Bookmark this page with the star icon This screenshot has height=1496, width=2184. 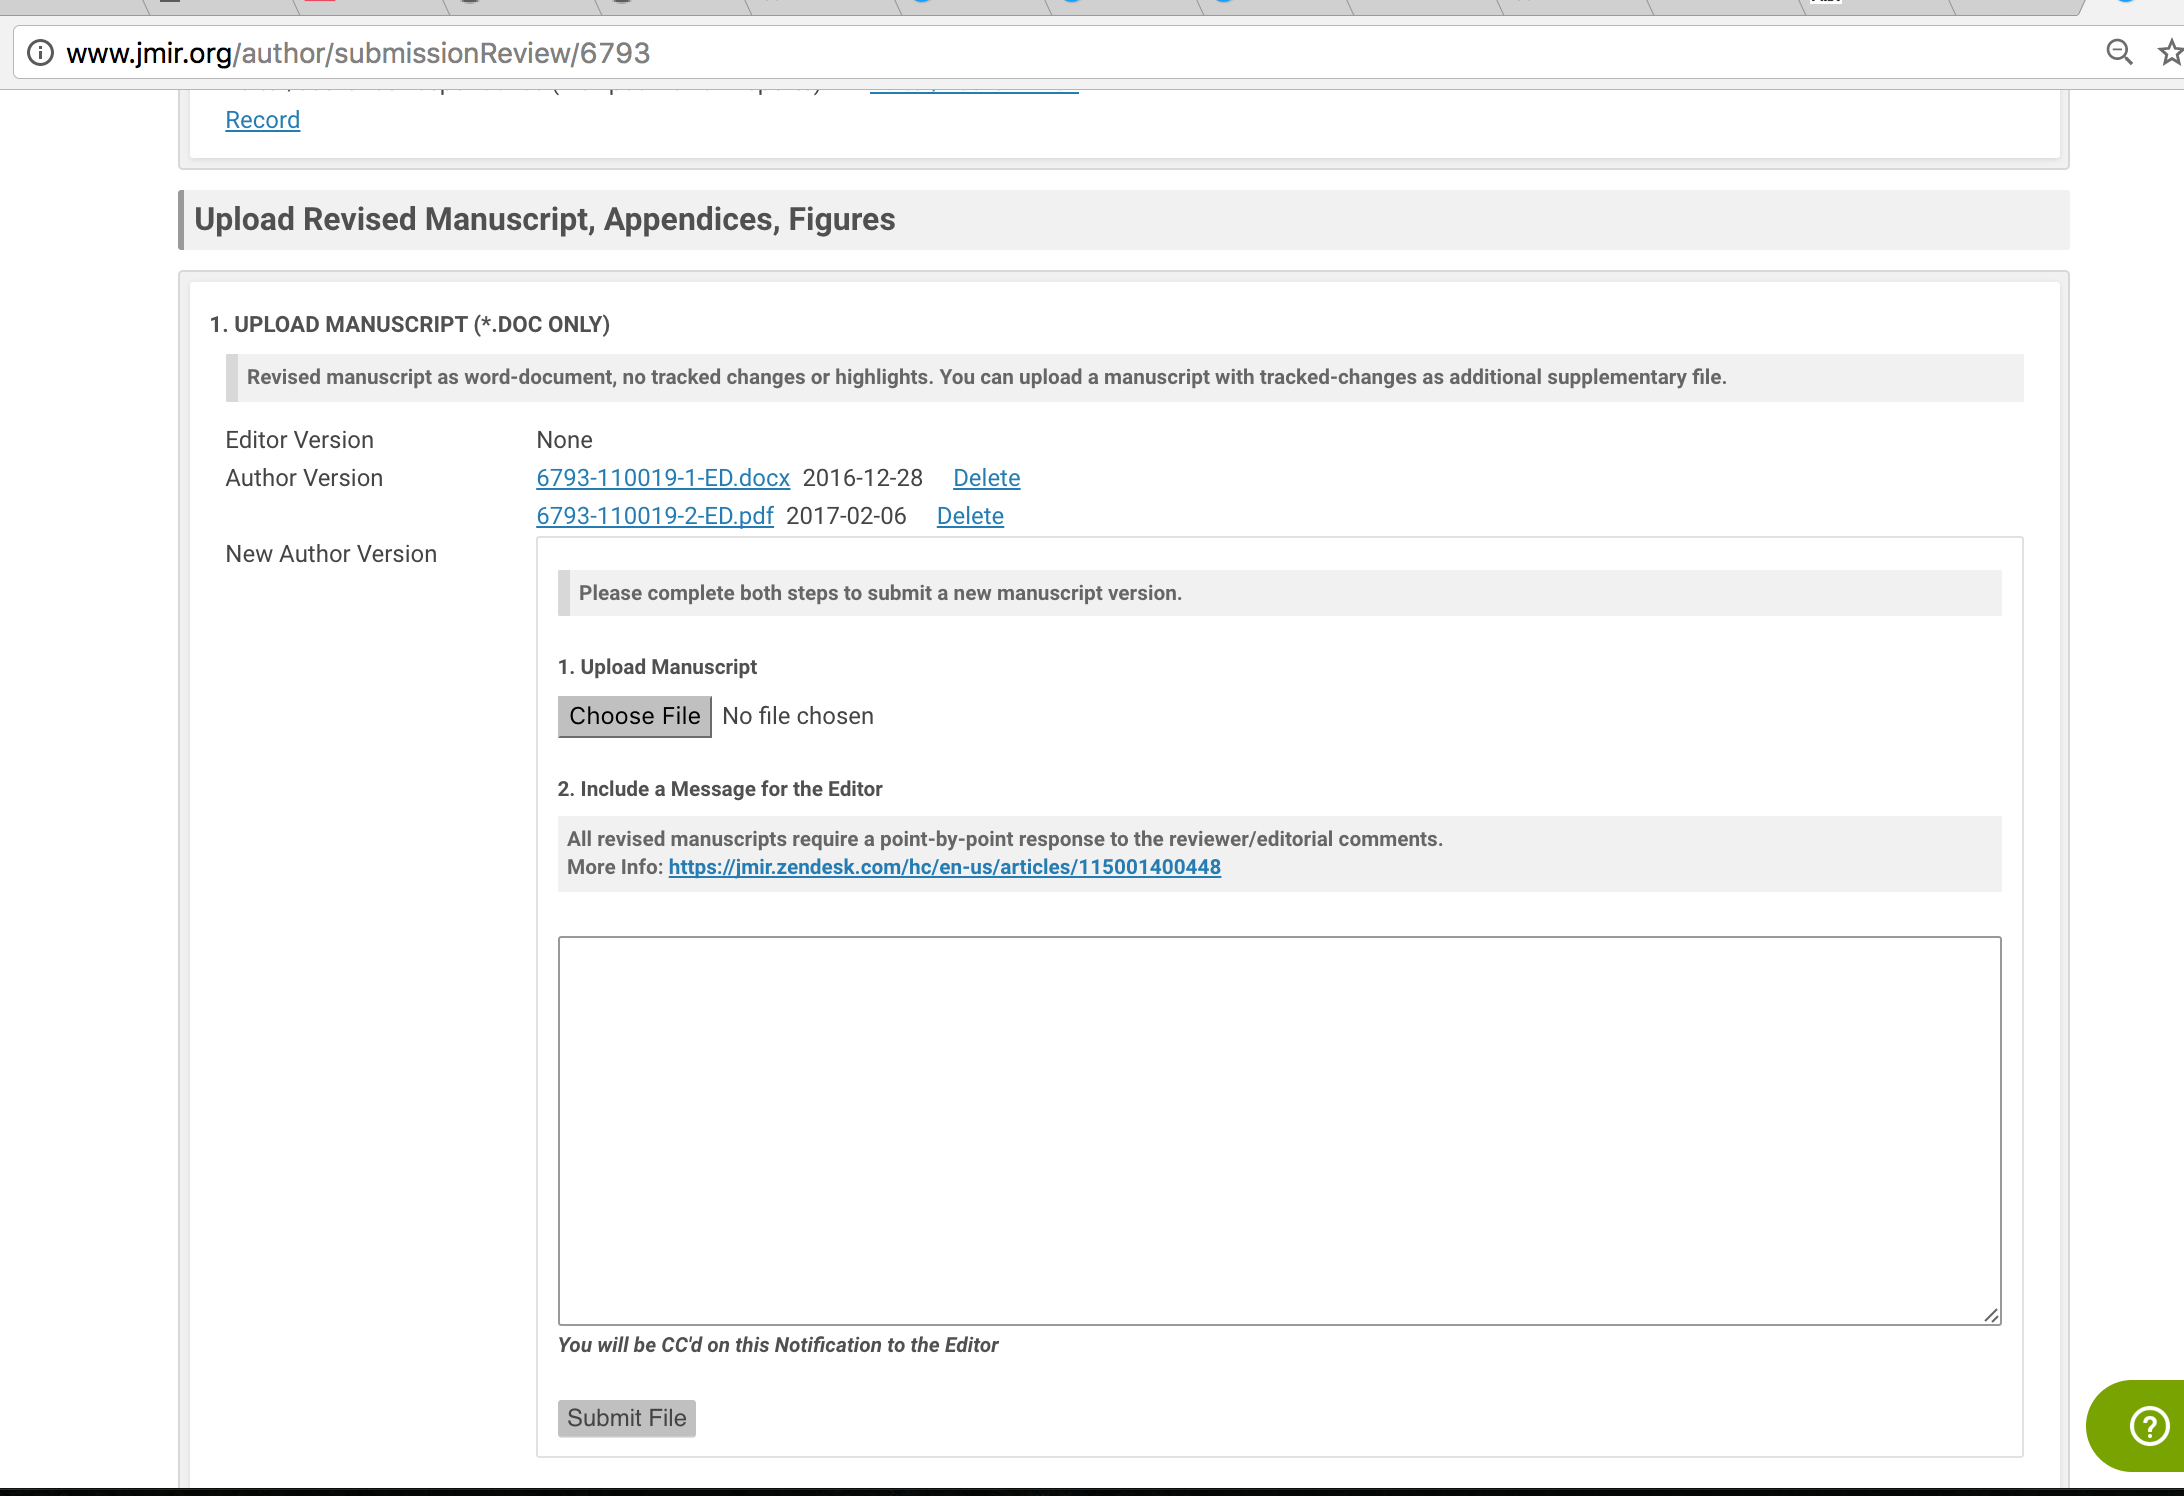click(2170, 52)
